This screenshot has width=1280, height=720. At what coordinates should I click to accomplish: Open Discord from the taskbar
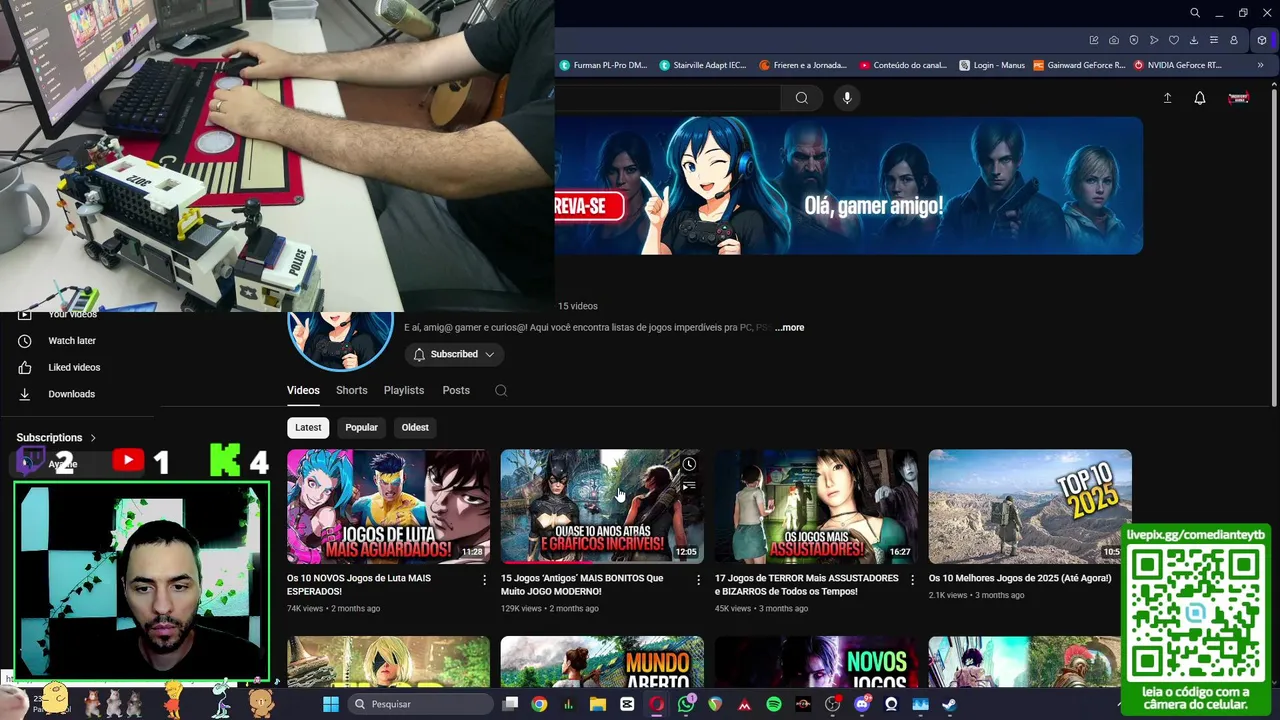[x=862, y=704]
